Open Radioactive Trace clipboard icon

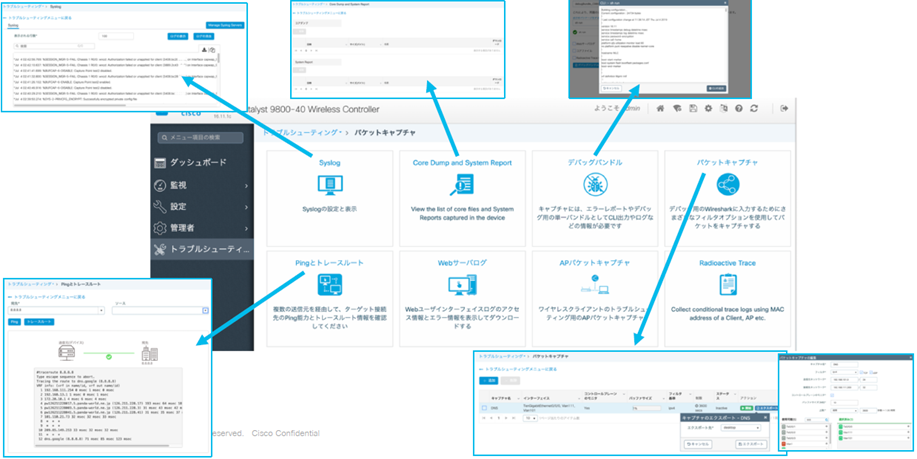[728, 285]
